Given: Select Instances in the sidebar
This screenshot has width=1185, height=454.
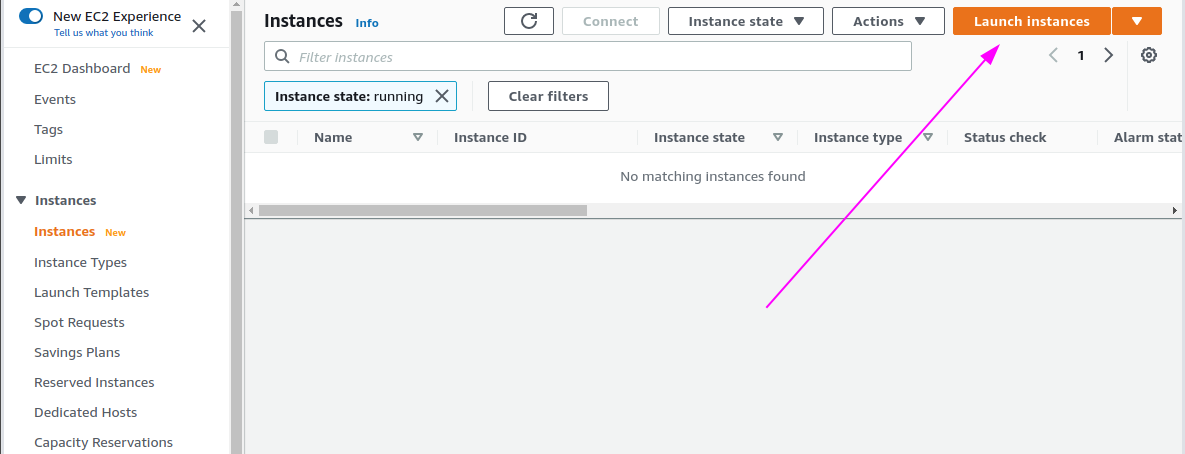Looking at the screenshot, I should tap(64, 232).
